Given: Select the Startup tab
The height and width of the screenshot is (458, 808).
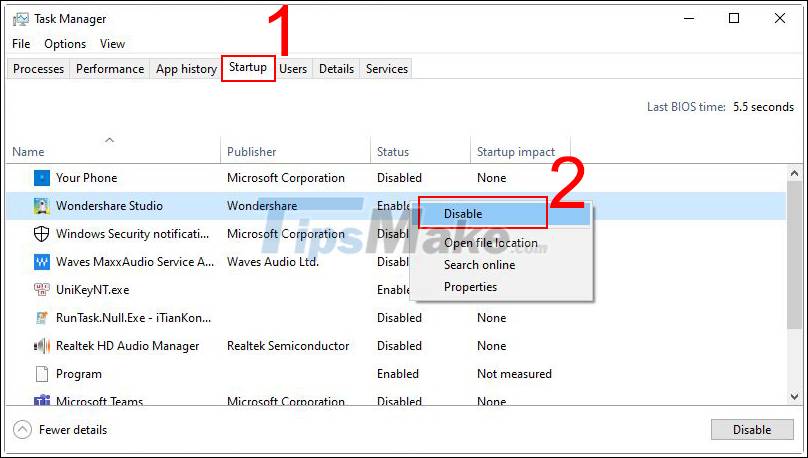Looking at the screenshot, I should click(x=248, y=67).
